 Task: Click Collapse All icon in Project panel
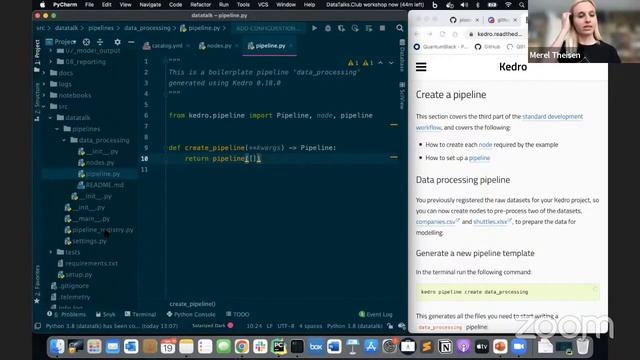[x=100, y=42]
